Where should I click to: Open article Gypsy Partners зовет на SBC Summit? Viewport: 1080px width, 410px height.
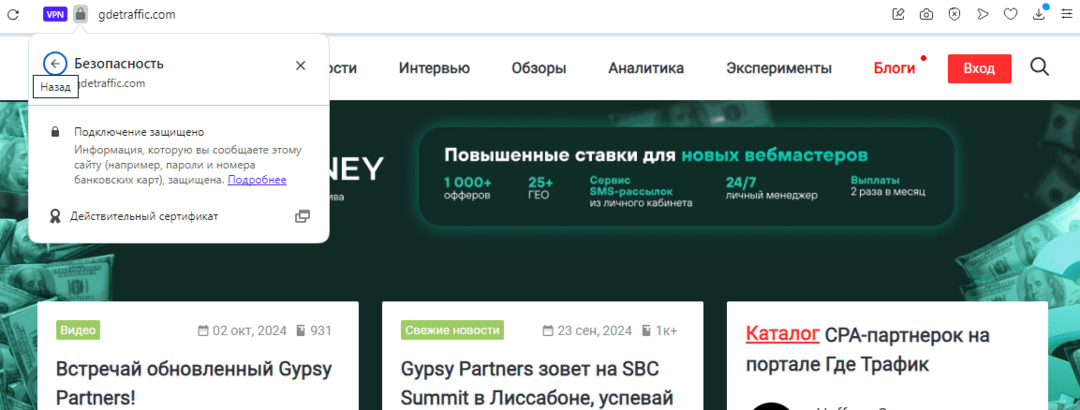tap(537, 383)
